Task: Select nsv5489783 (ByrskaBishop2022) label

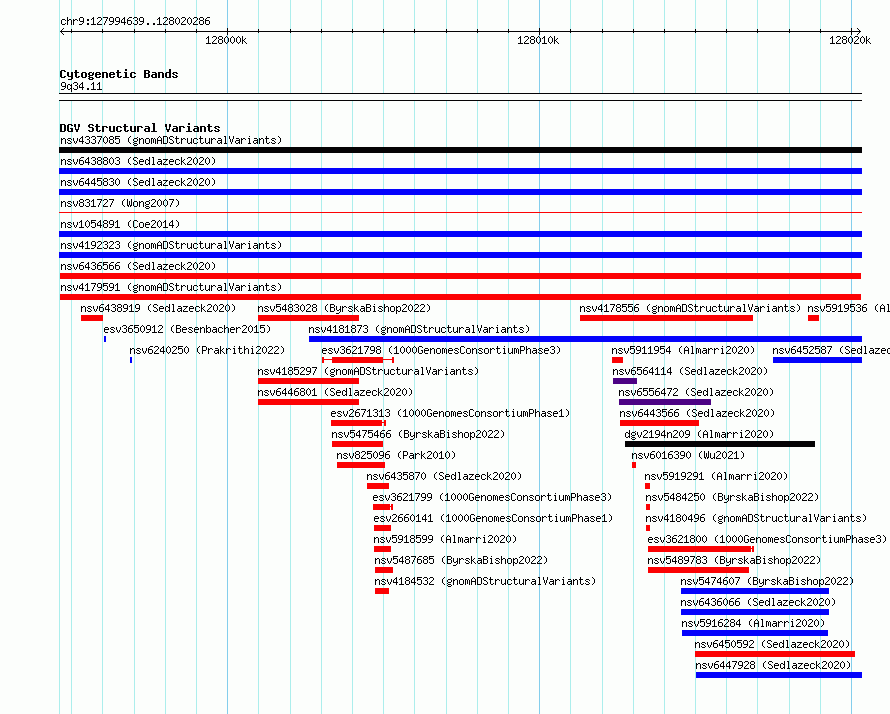Action: click(734, 560)
